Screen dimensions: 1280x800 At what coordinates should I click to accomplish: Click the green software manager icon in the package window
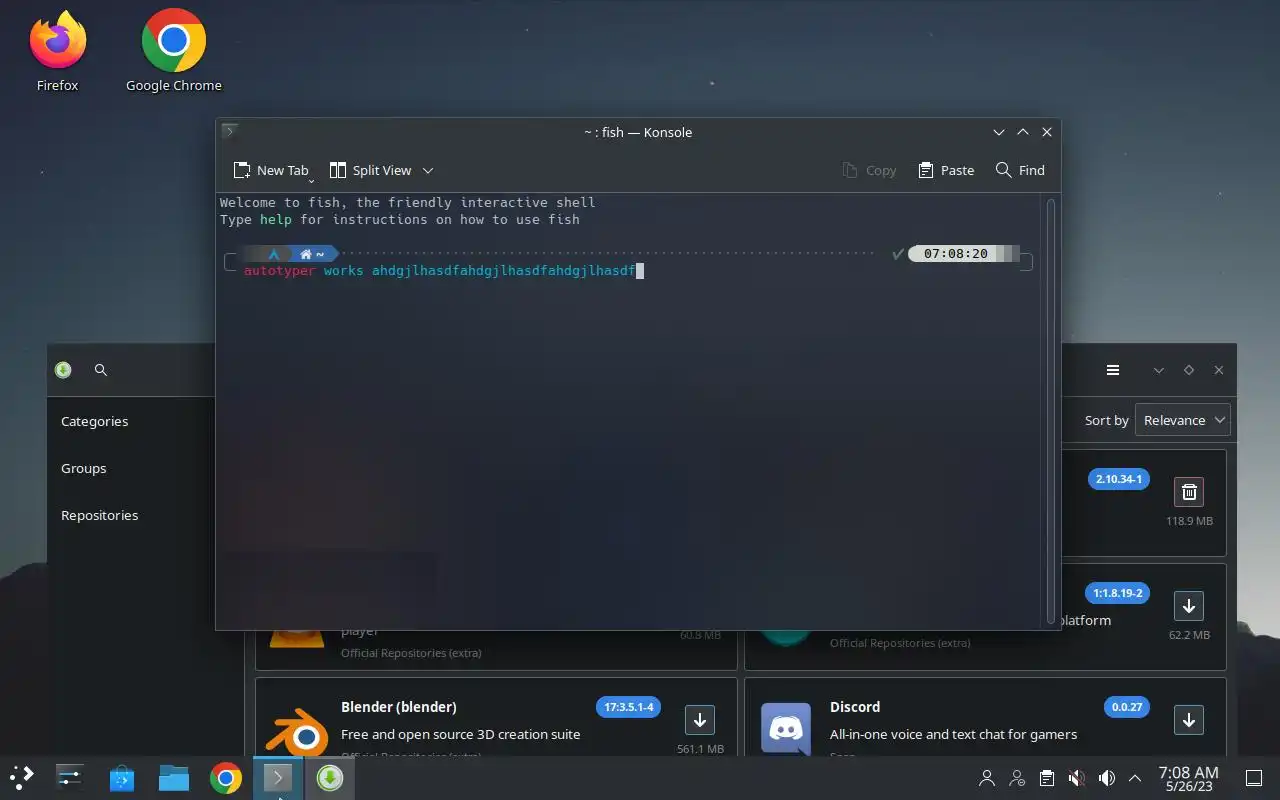pyautogui.click(x=63, y=370)
